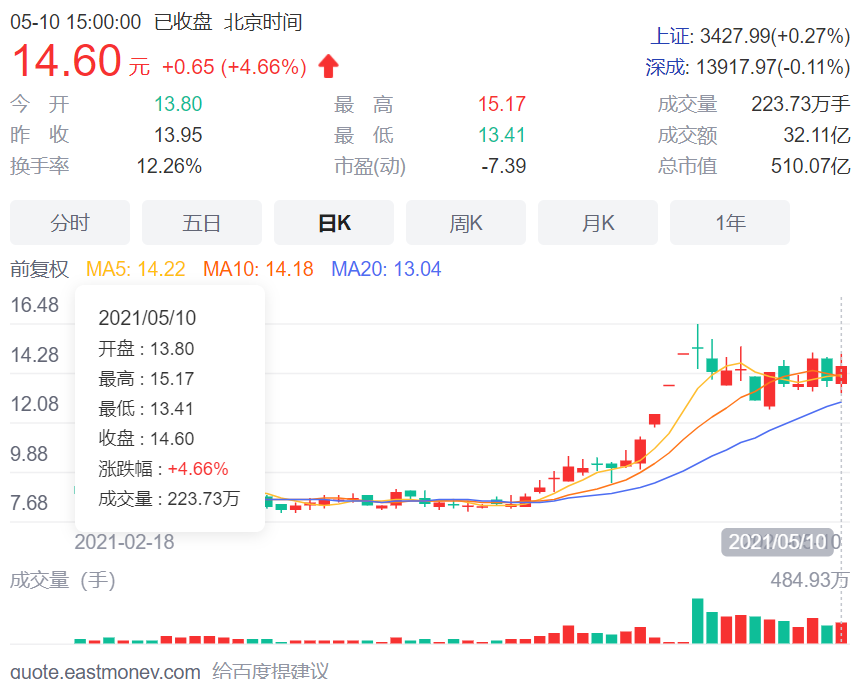Click the 最低 value 13.41 in stats

pos(502,135)
